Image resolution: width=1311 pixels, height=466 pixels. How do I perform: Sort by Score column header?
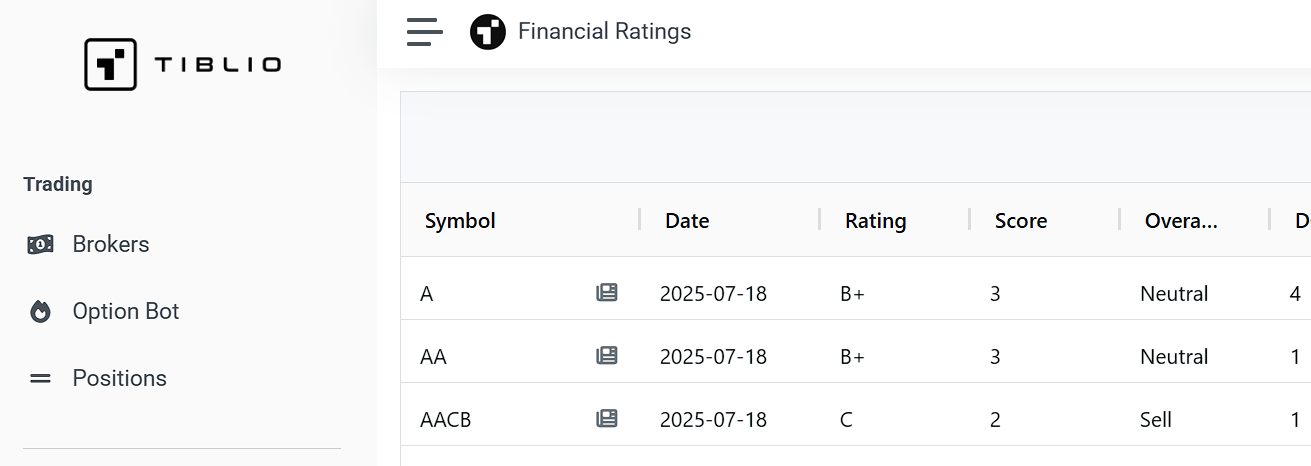(x=1021, y=221)
